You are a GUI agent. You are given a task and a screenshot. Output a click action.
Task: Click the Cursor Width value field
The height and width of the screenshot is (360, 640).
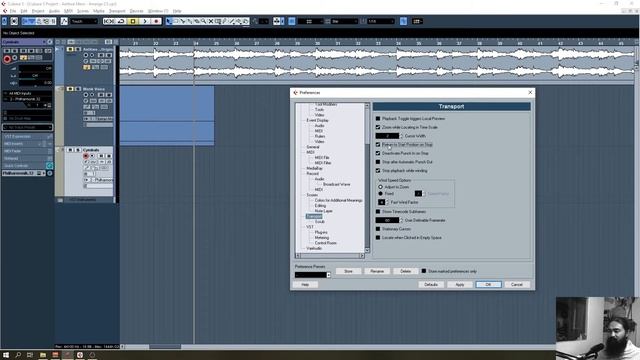pyautogui.click(x=387, y=136)
